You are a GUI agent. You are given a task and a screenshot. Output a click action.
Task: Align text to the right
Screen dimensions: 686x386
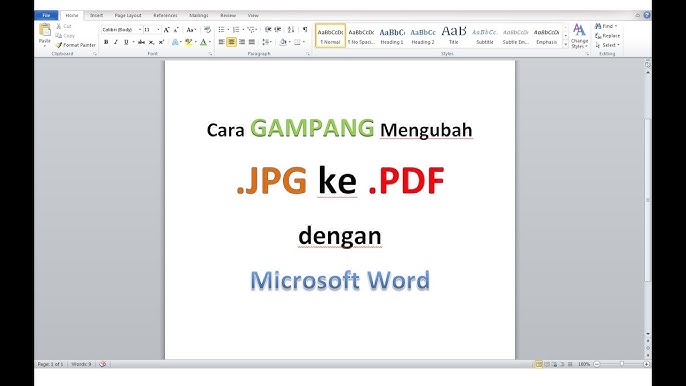pyautogui.click(x=242, y=42)
